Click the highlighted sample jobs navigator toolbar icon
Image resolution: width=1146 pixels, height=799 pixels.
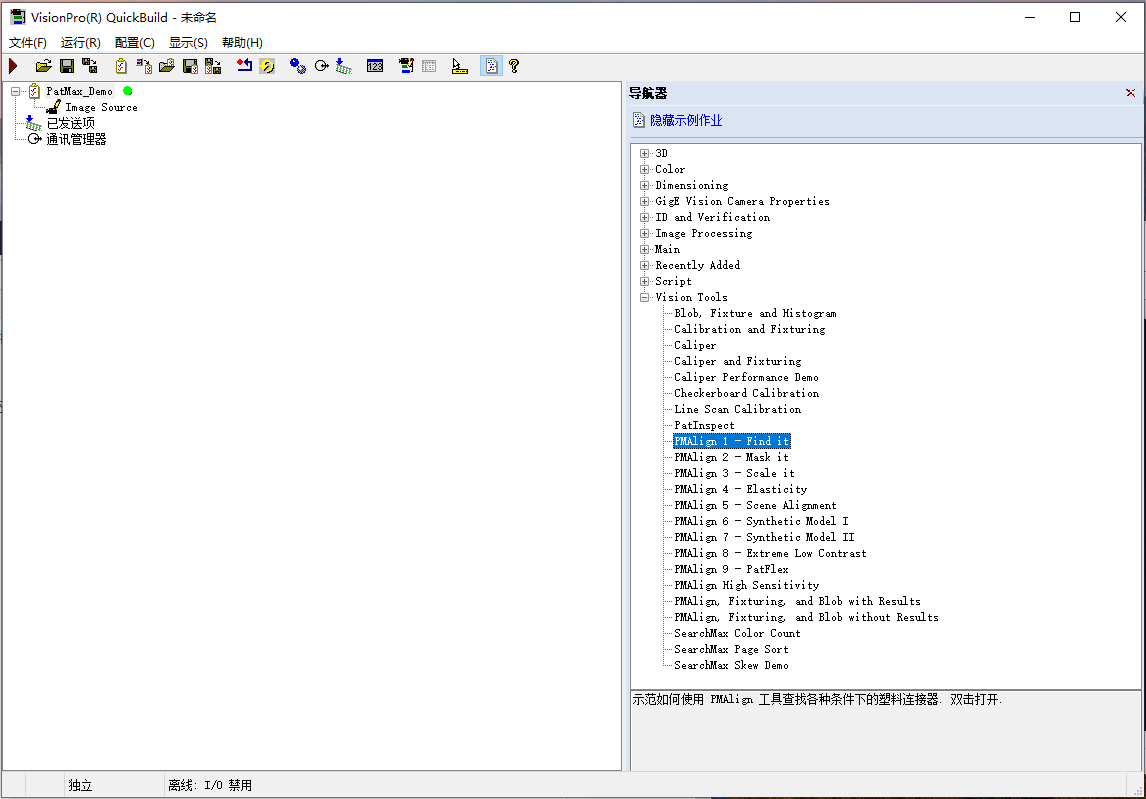(490, 65)
